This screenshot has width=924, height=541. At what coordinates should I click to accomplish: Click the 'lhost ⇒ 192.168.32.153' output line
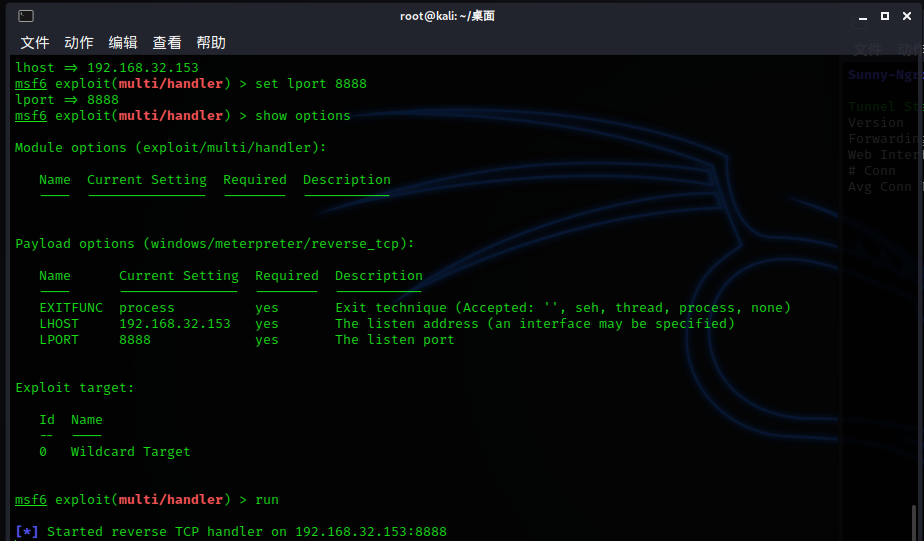coord(107,68)
